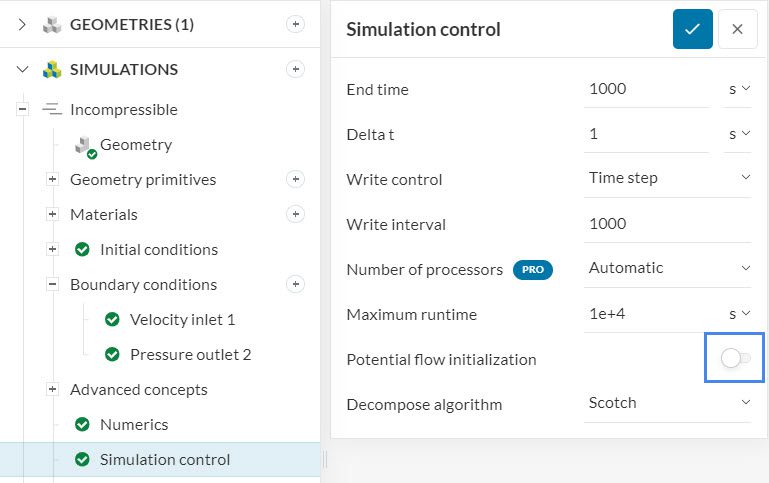Open the Decompose algorithm dropdown
The height and width of the screenshot is (483, 769).
pyautogui.click(x=667, y=403)
